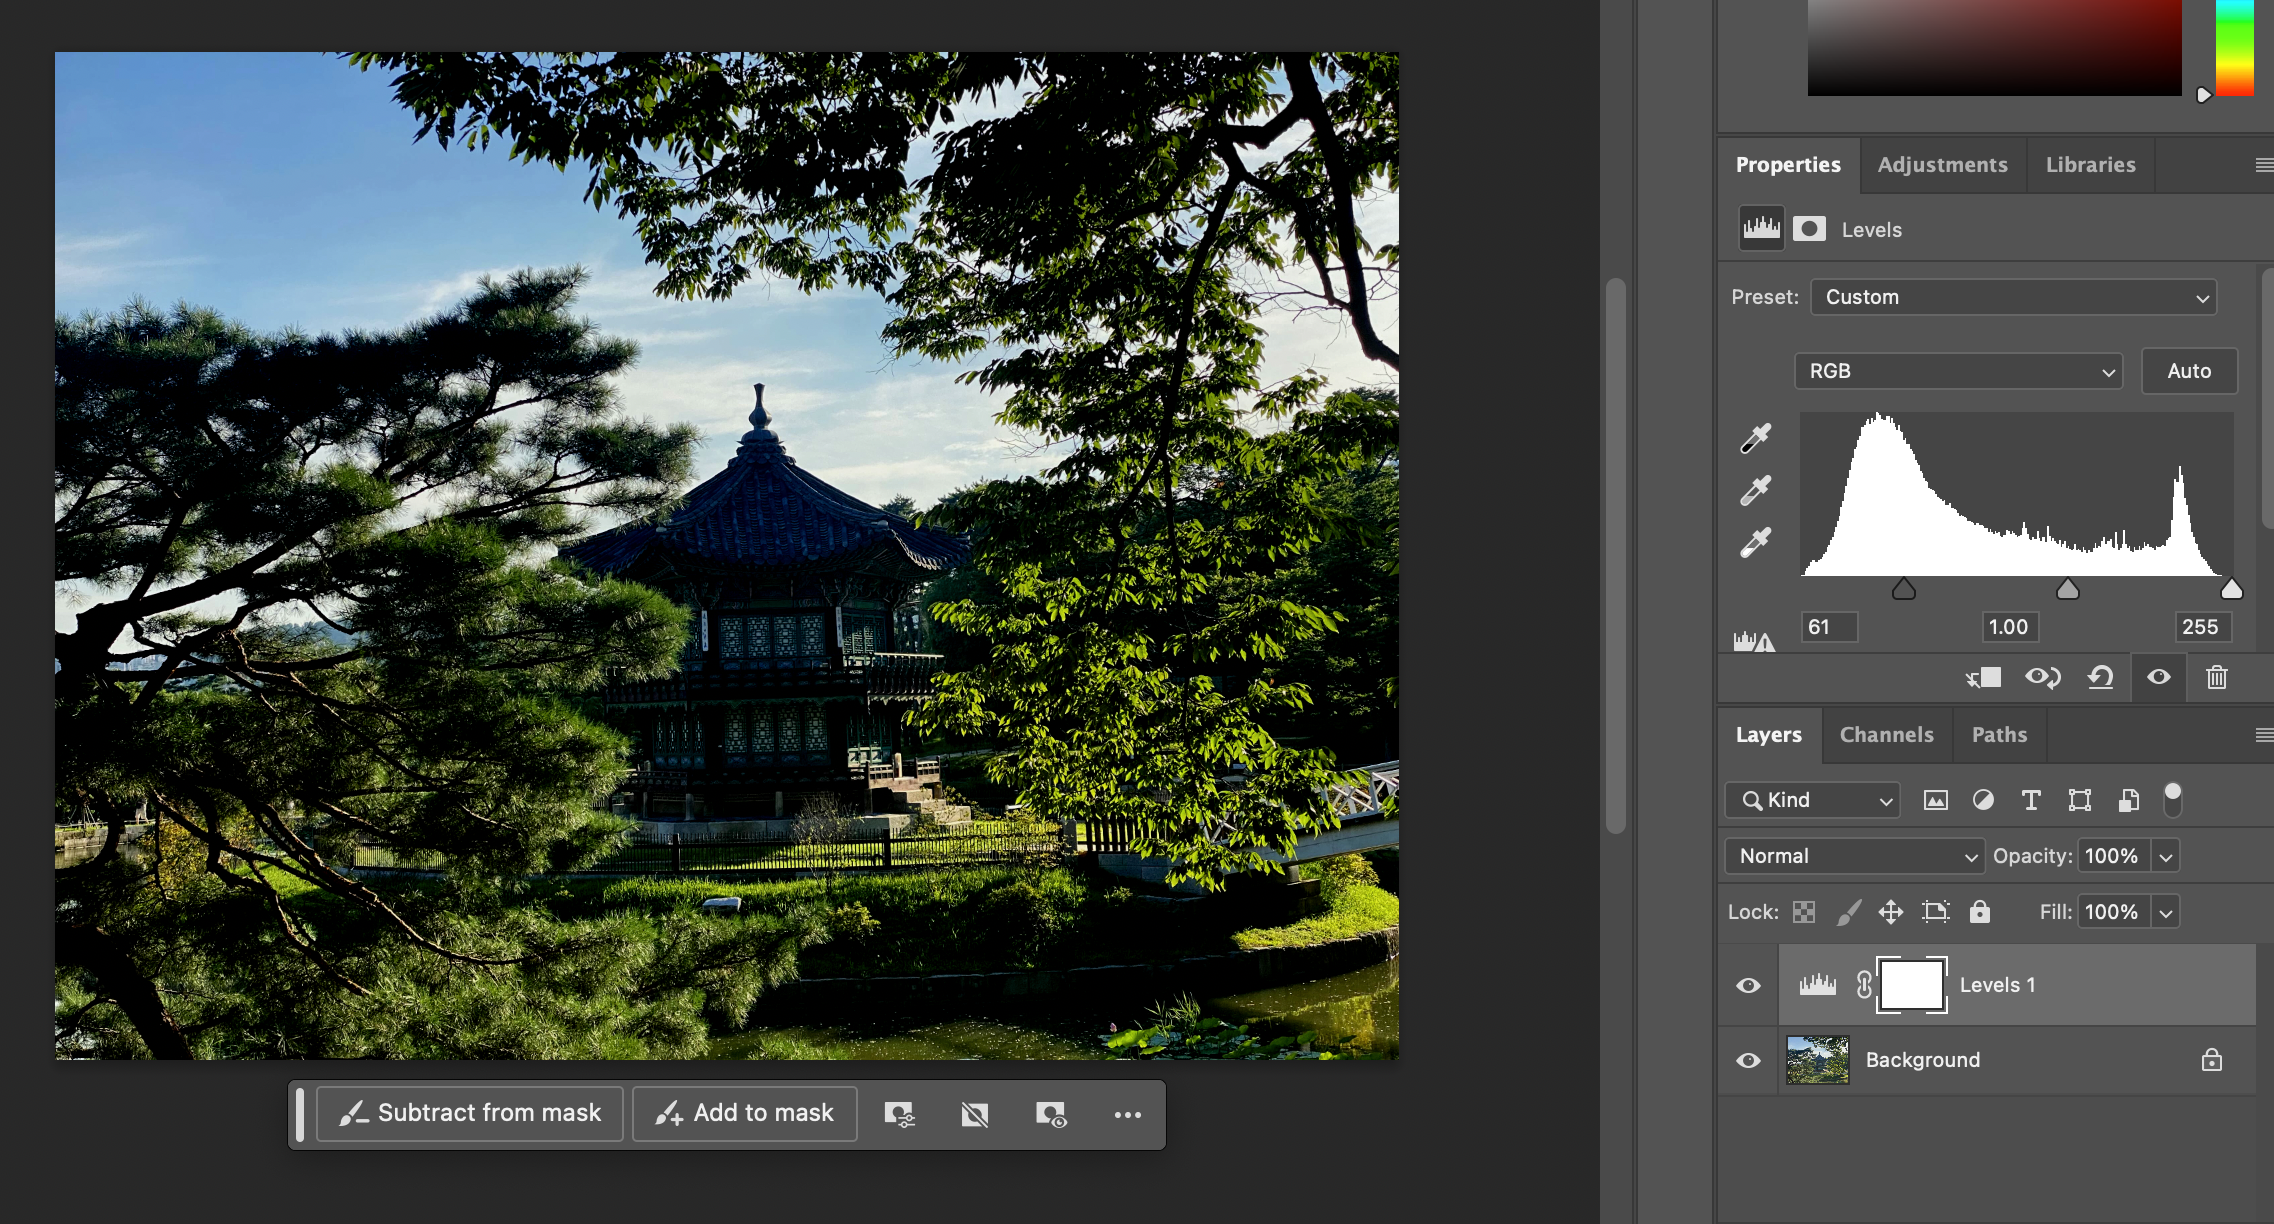Hide the Levels 1 layer

[1748, 985]
